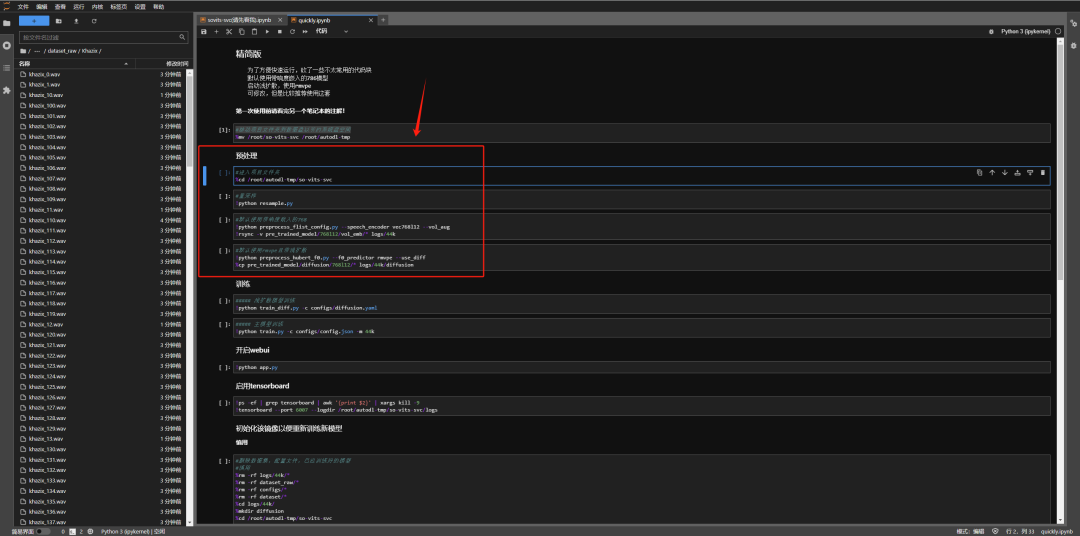Move the active cell down
The height and width of the screenshot is (536, 1080).
[1004, 173]
